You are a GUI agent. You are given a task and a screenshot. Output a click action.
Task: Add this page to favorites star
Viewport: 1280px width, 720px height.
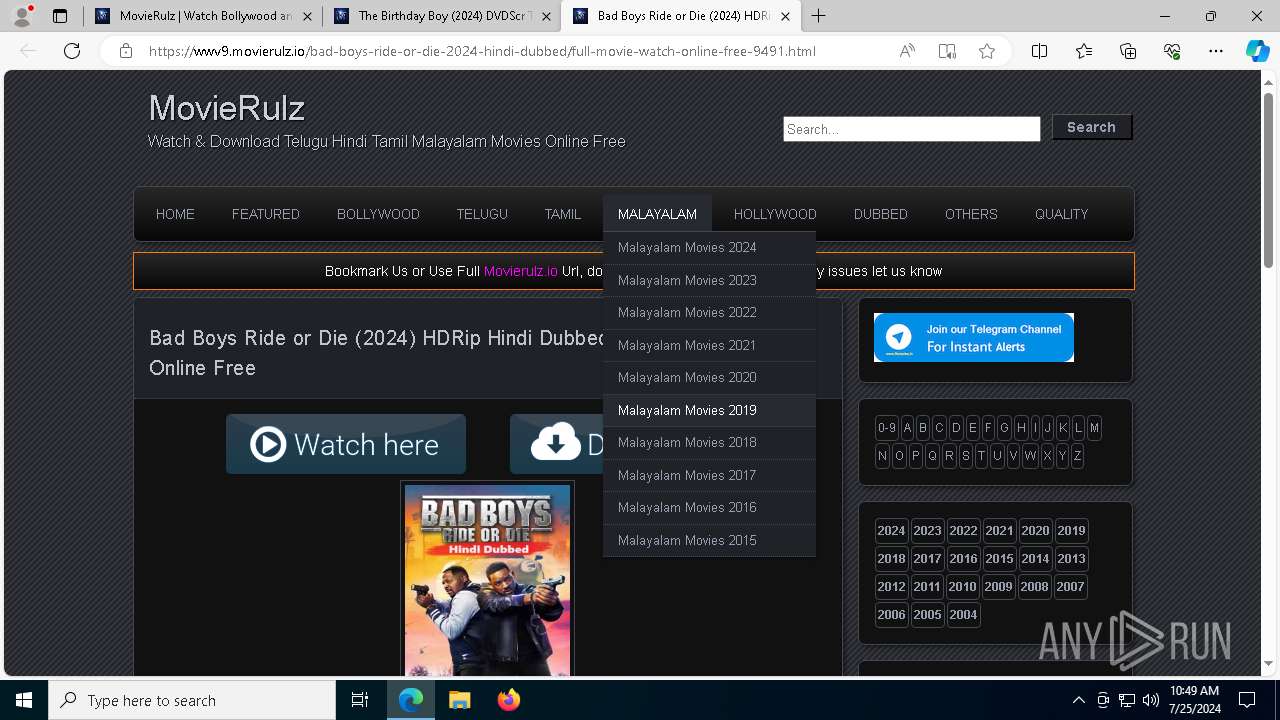pos(987,51)
